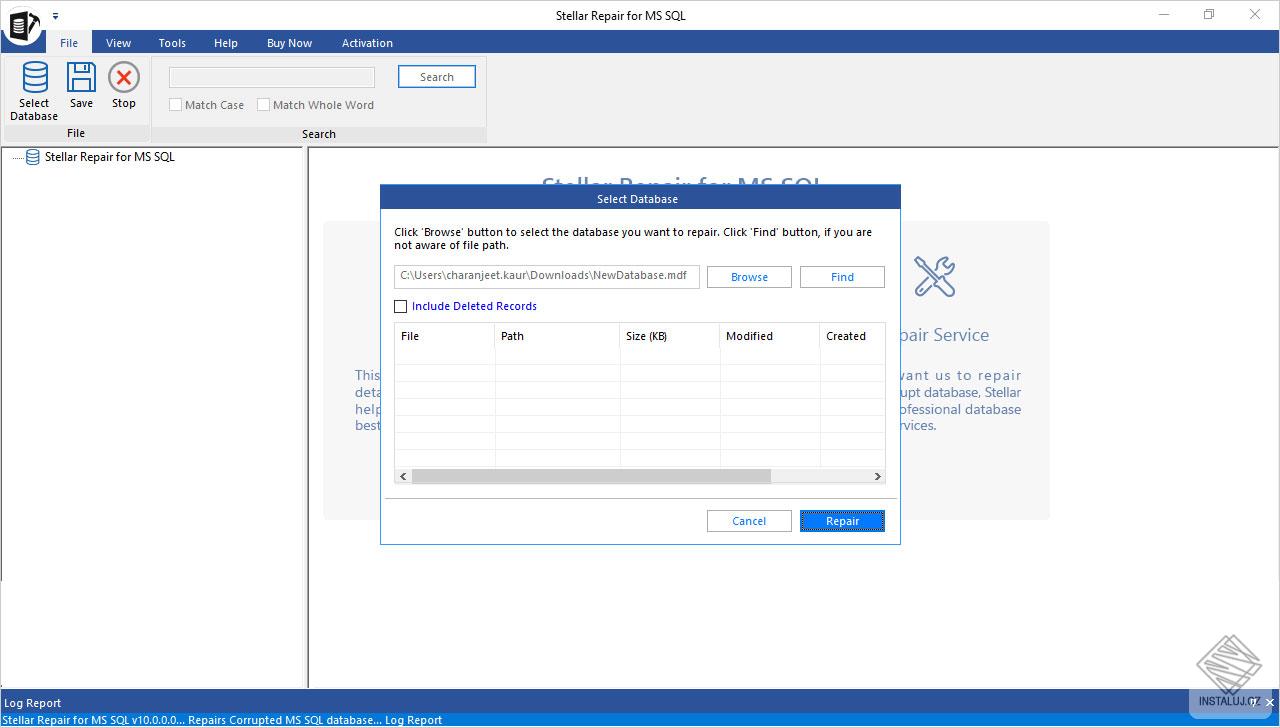Click the Log Report panel header

(640, 703)
